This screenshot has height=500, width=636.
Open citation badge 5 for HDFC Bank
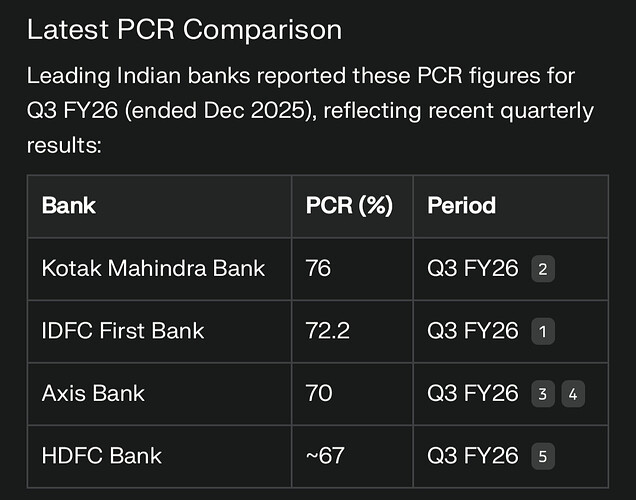coord(543,456)
